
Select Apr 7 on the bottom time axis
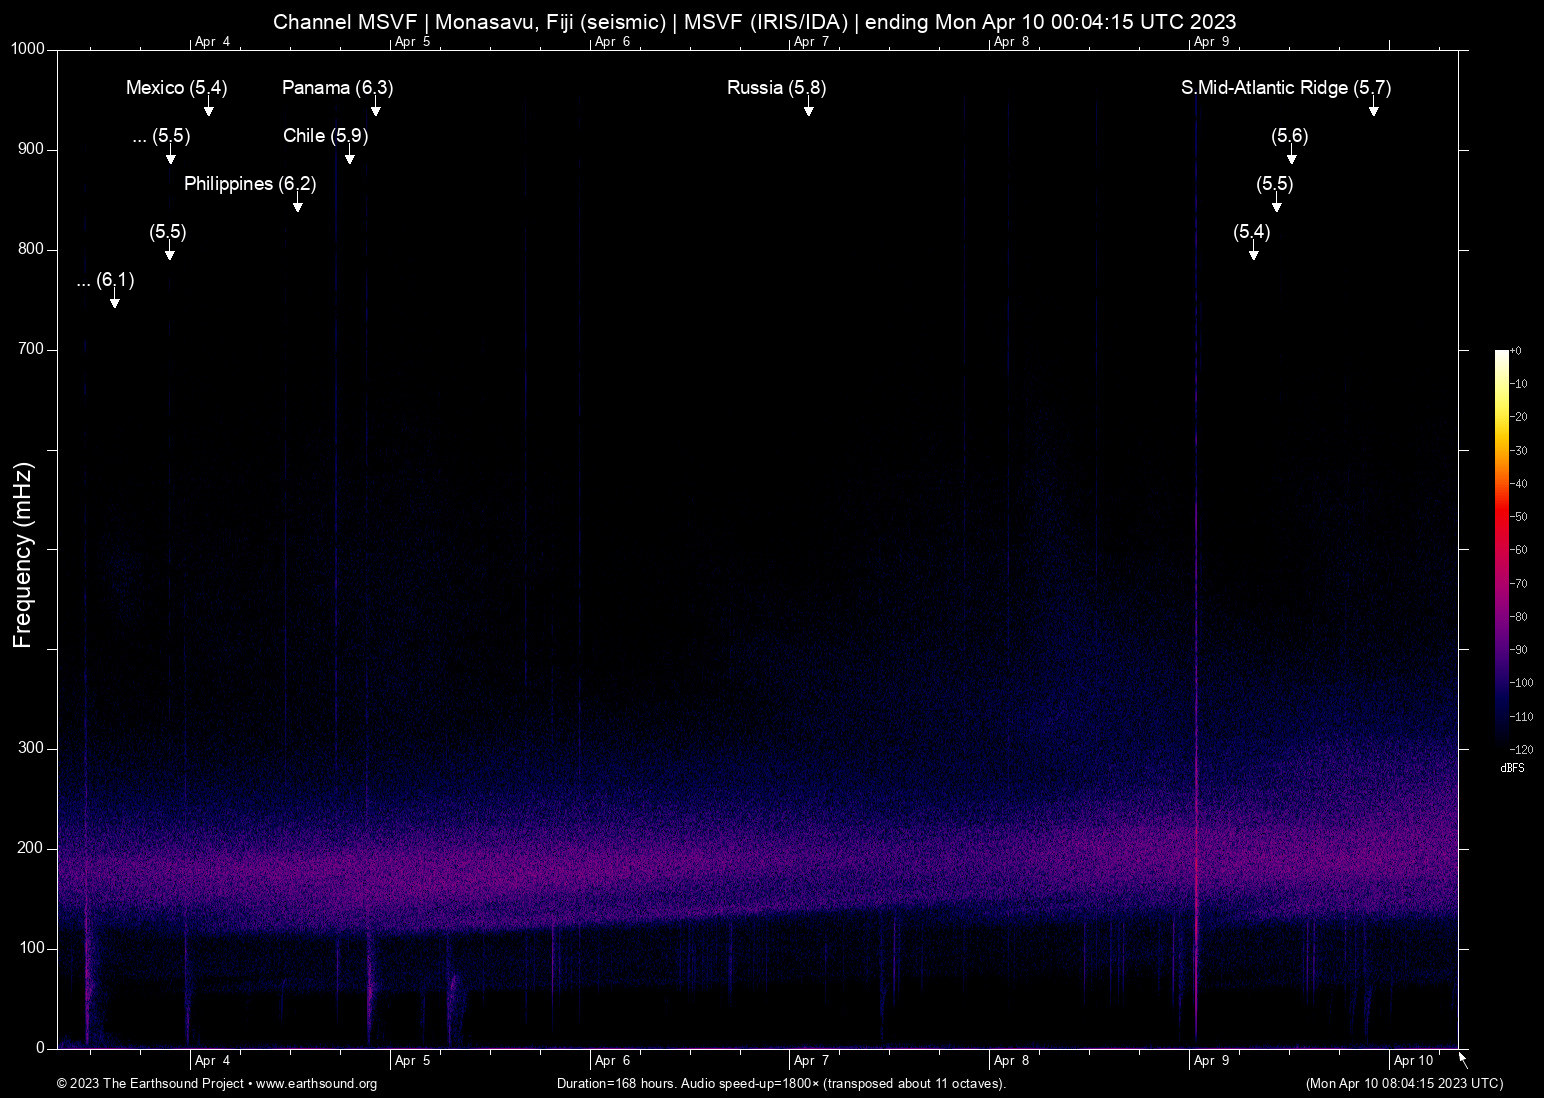[811, 1061]
